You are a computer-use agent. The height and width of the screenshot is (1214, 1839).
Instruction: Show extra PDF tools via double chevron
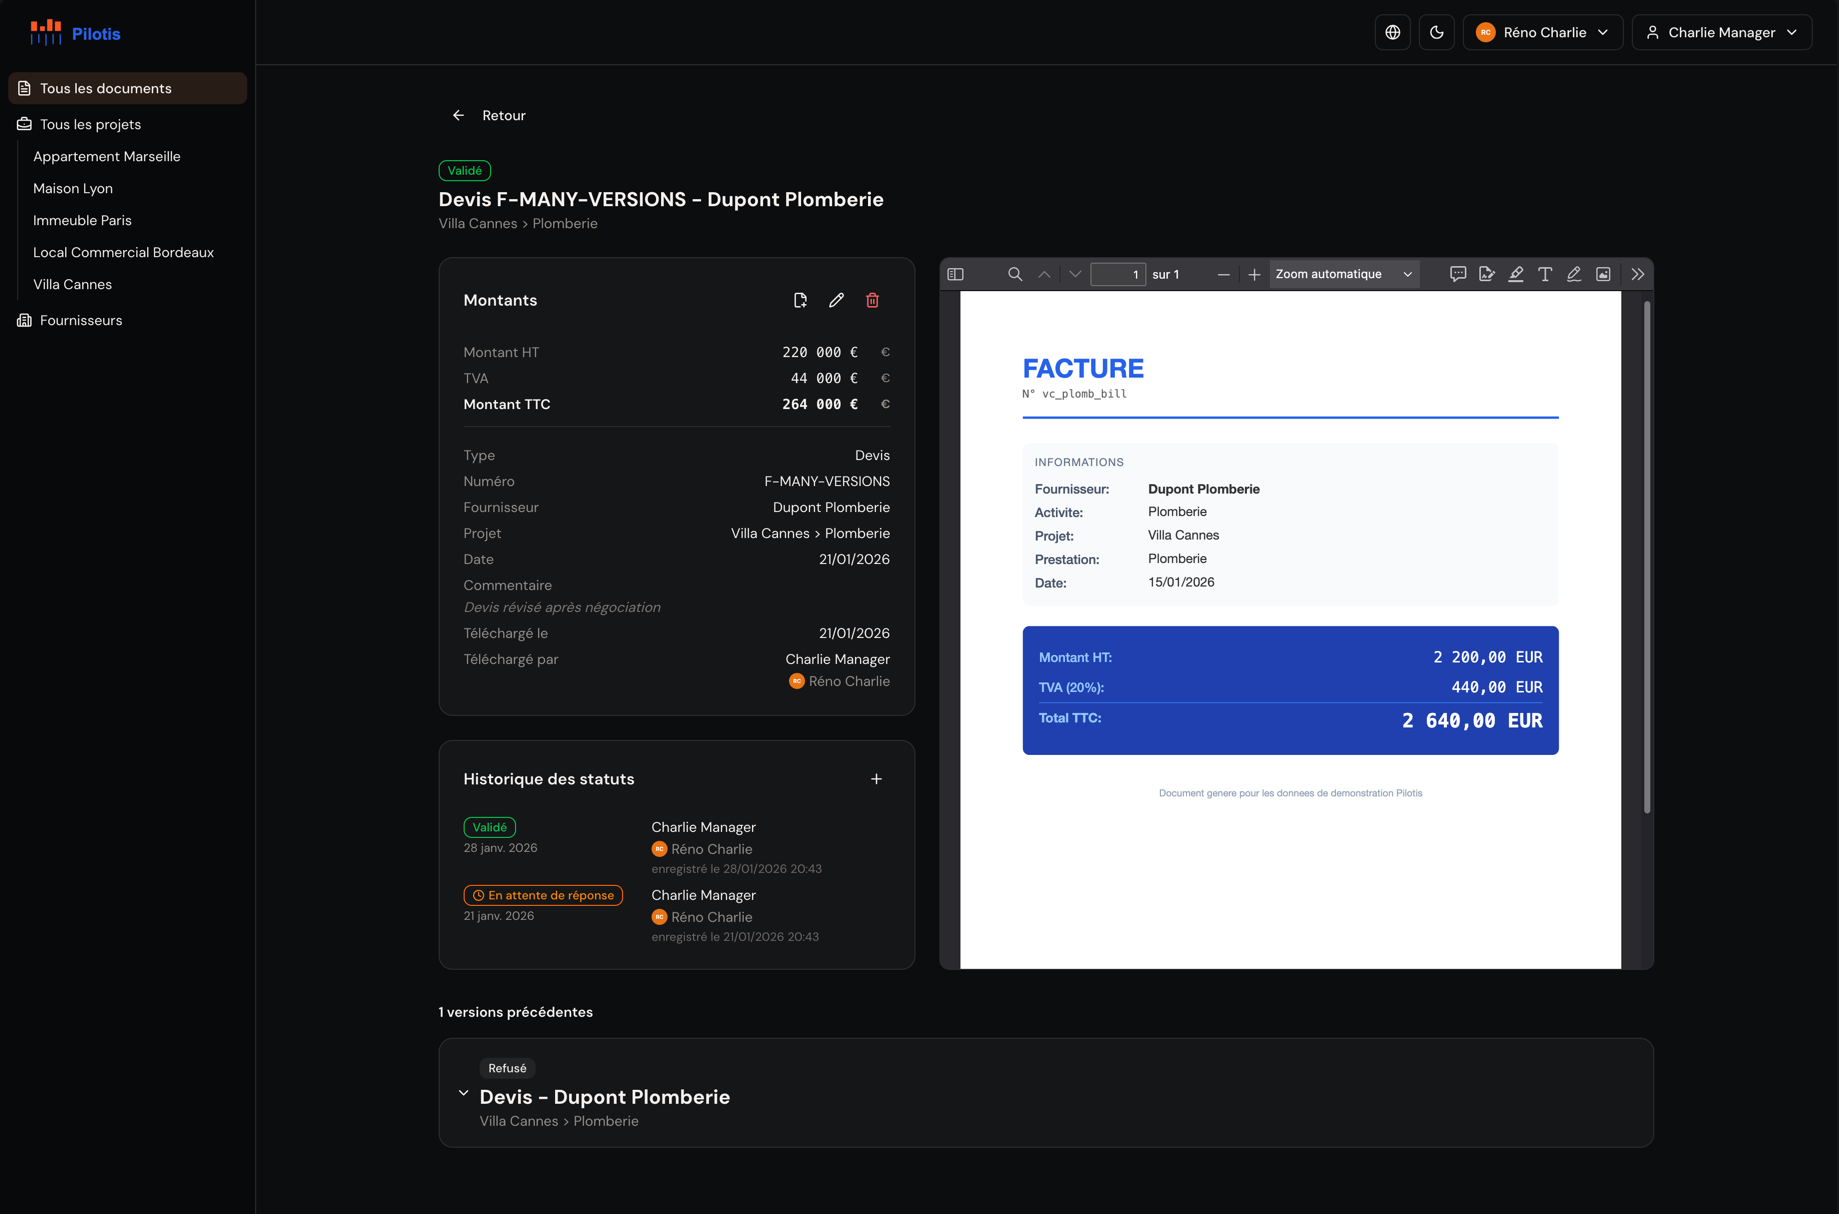pos(1637,273)
